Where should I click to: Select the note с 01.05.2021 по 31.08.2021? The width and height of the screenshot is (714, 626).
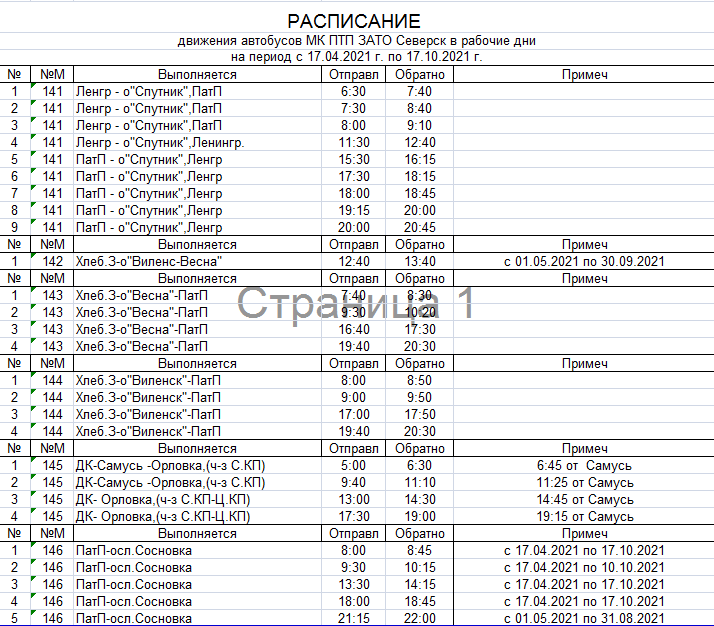click(584, 618)
